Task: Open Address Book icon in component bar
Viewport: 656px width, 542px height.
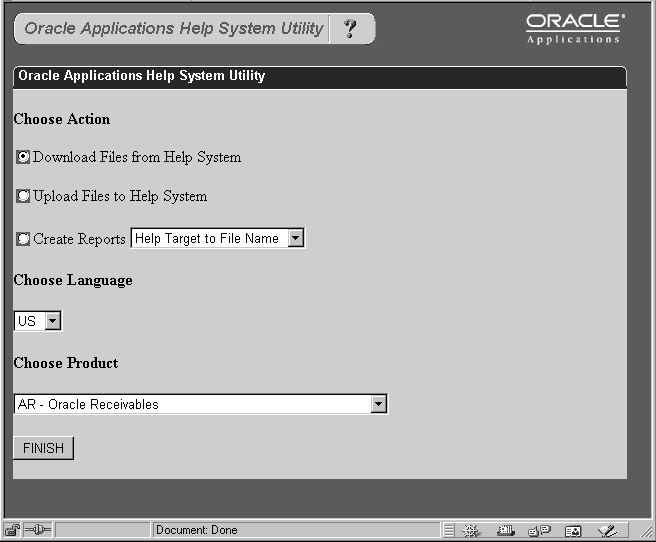Action: click(573, 531)
